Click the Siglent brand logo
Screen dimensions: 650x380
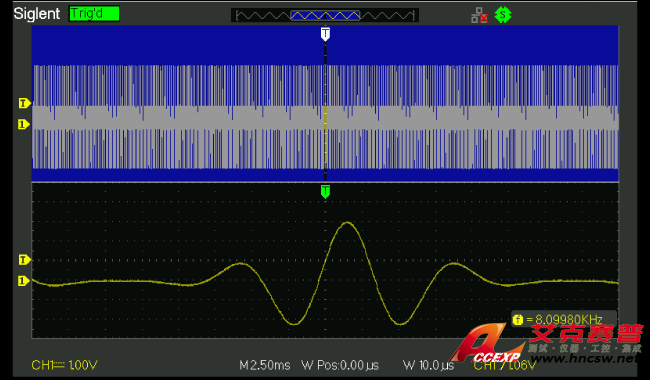pos(36,14)
